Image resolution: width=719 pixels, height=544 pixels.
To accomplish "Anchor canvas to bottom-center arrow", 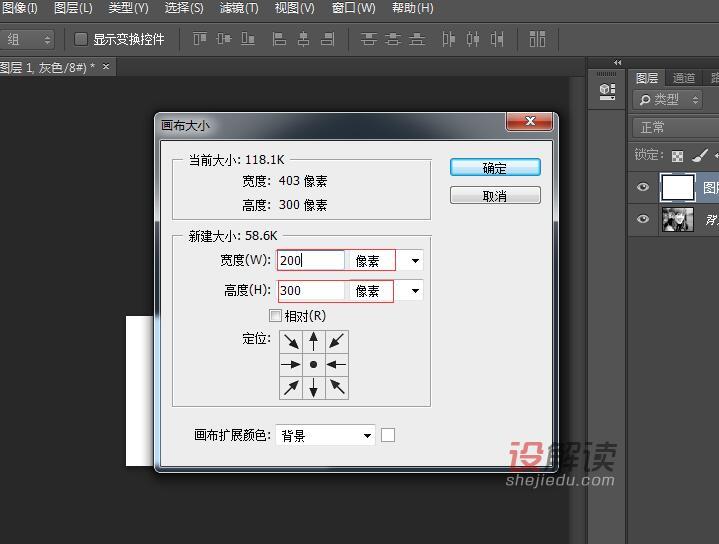I will click(x=314, y=388).
